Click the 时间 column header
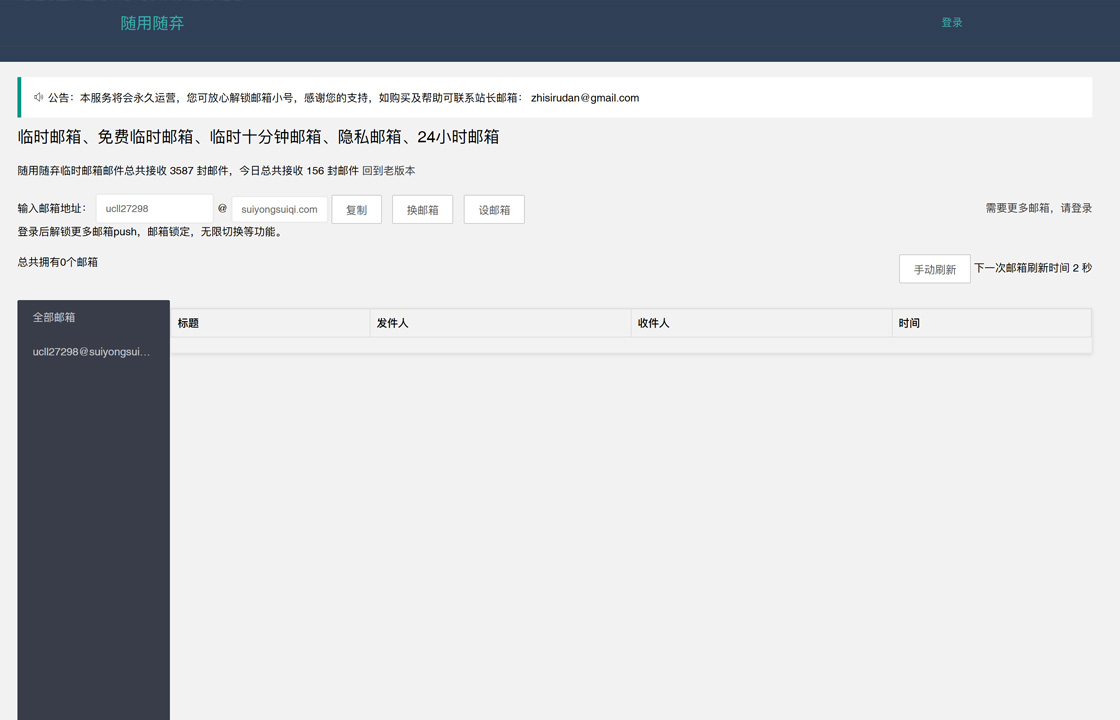Viewport: 1120px width, 720px height. click(991, 323)
